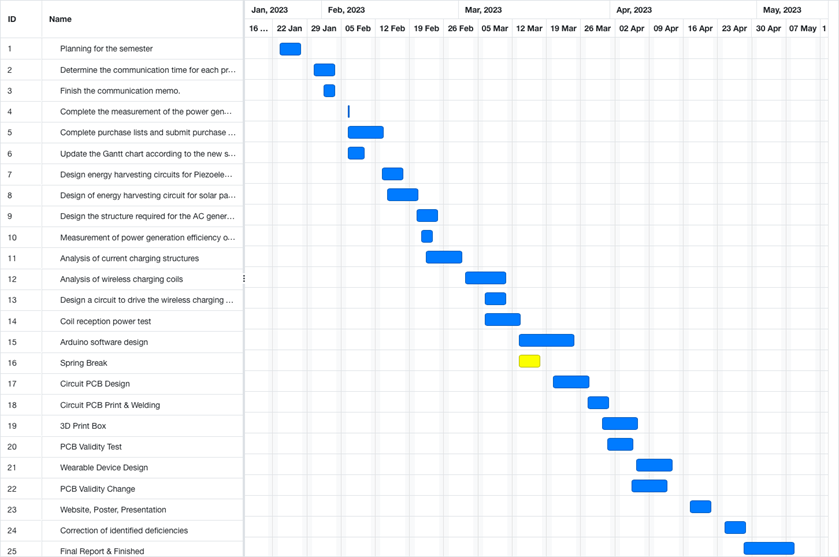
Task: Click the Feb, 2023 month header
Action: point(347,10)
